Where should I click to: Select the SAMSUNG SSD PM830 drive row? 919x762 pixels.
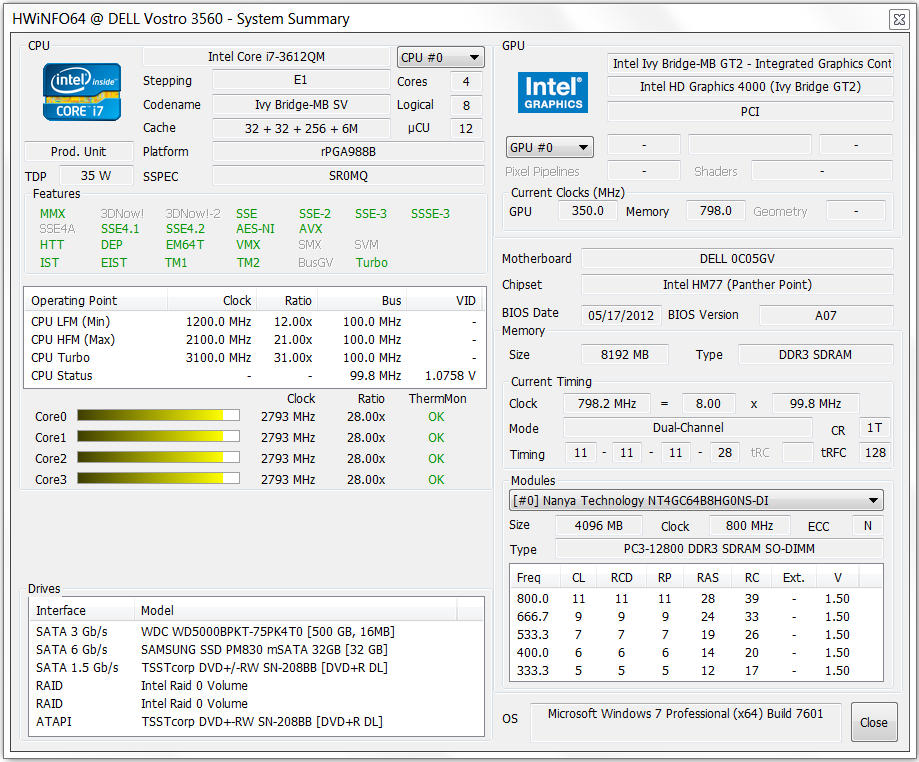(257, 649)
